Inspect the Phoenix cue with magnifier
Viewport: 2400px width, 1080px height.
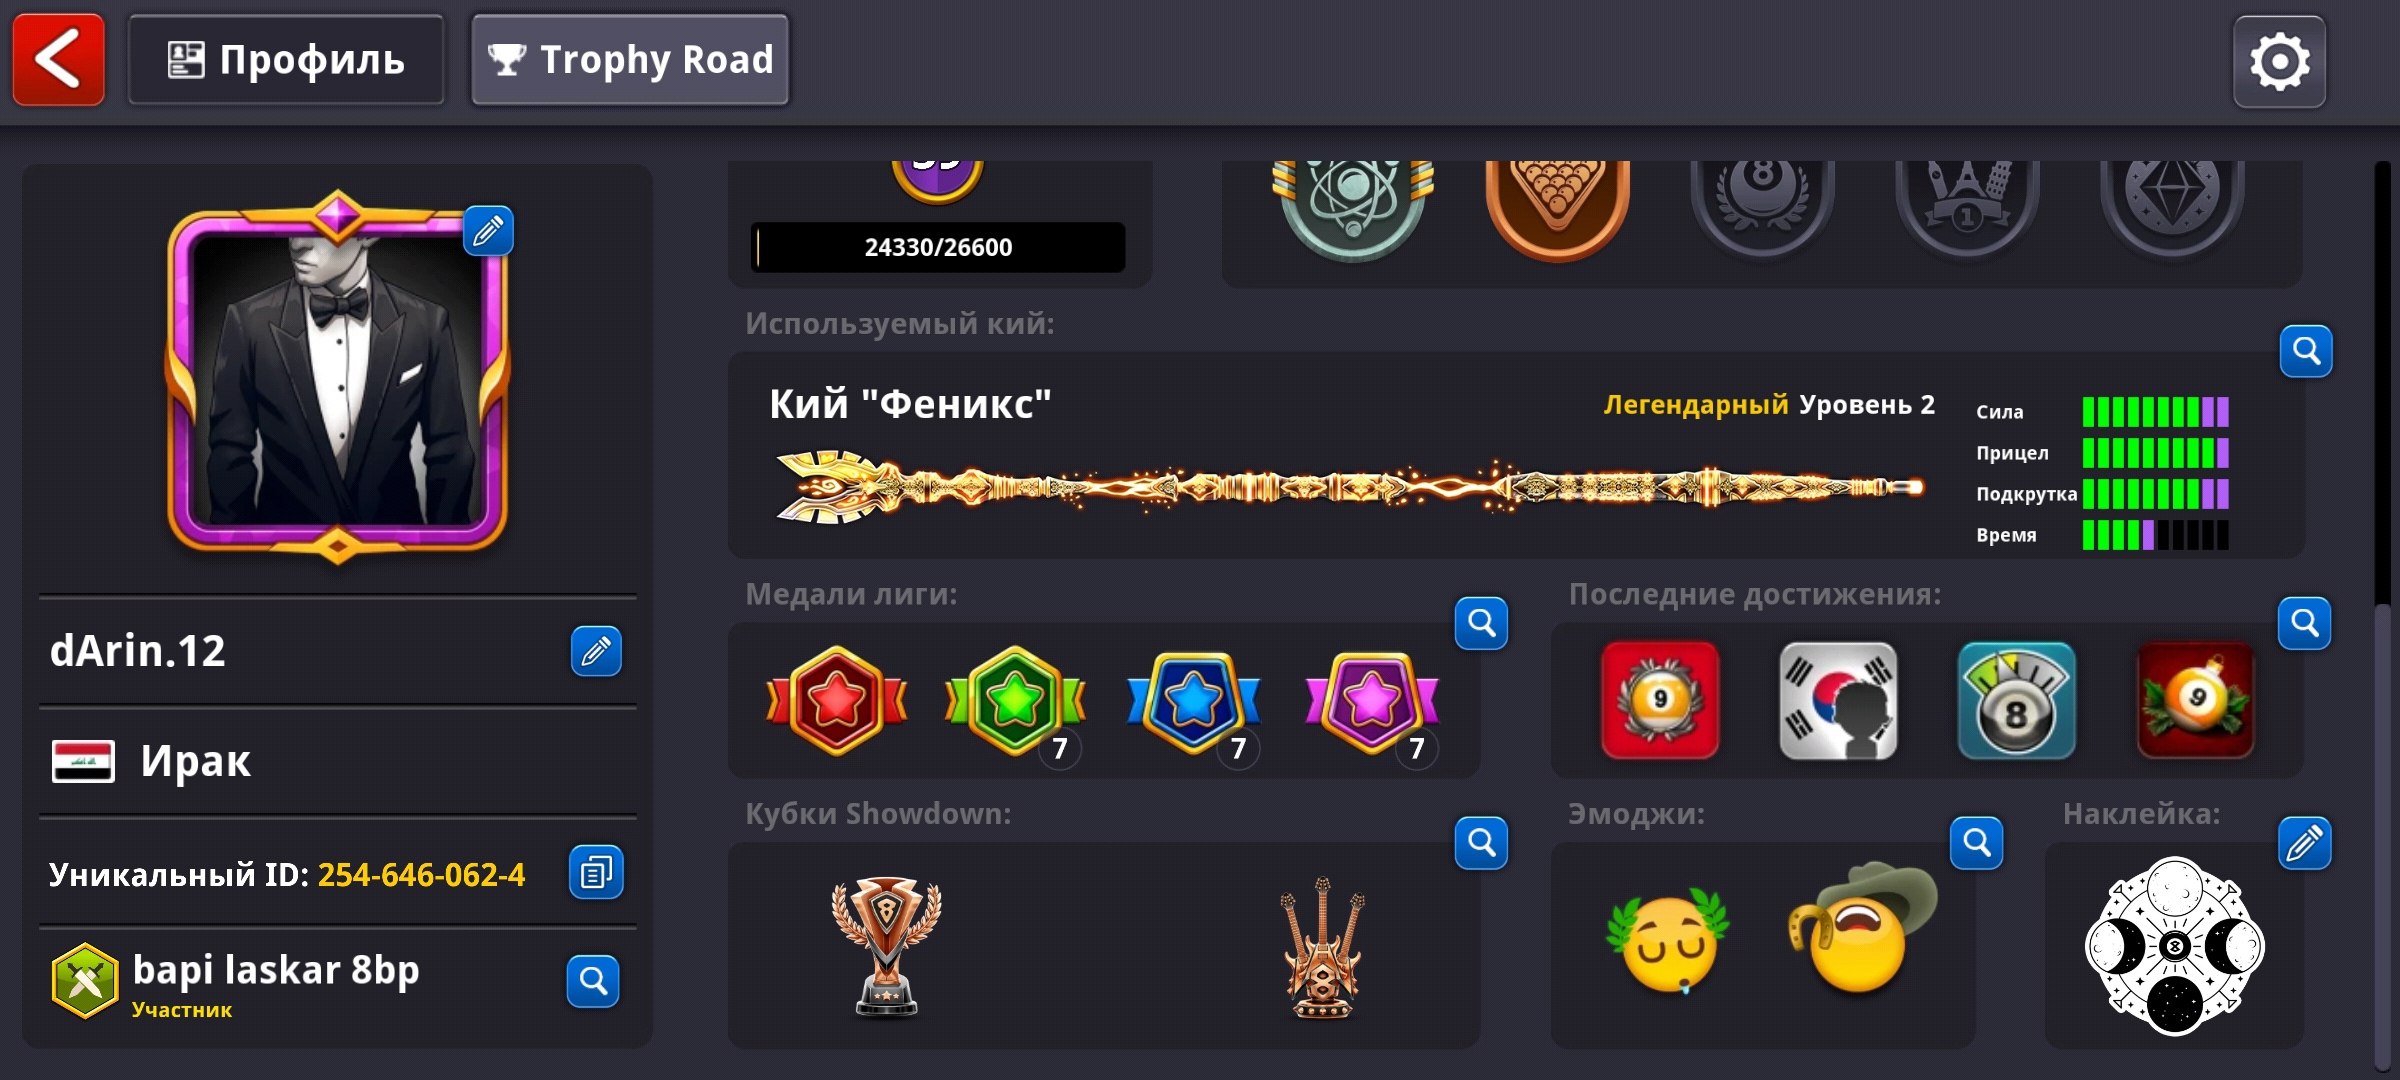(2306, 351)
